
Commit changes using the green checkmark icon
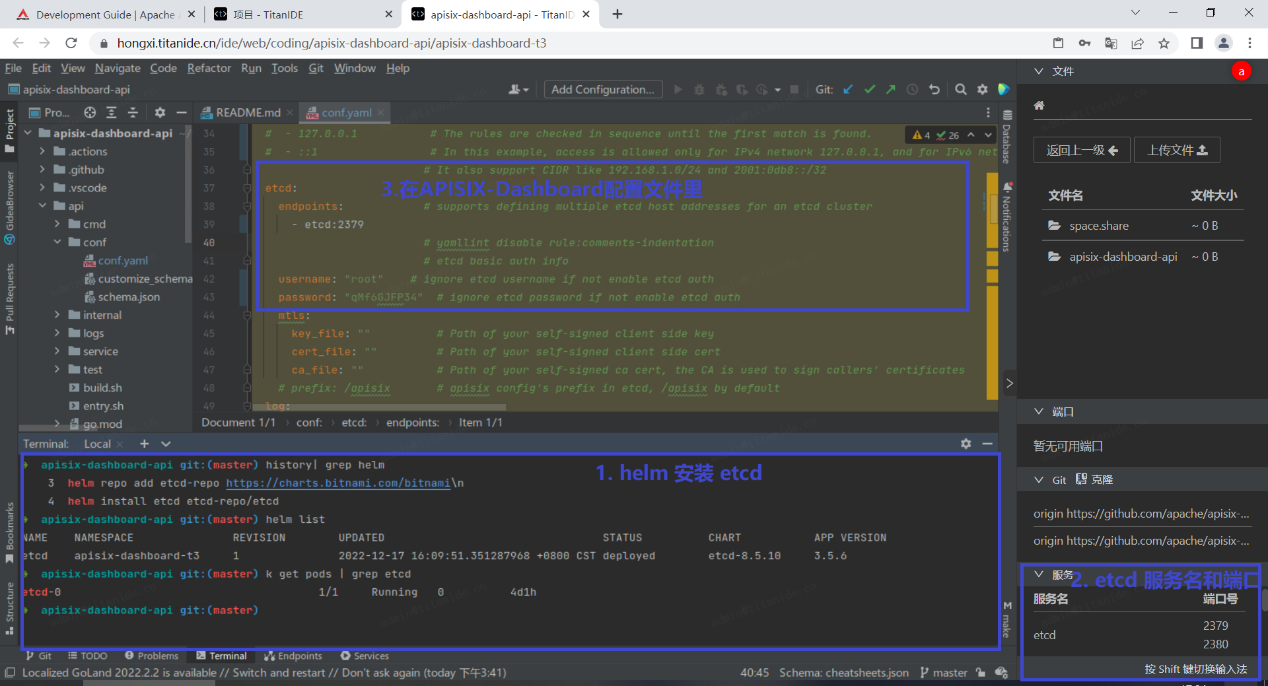pyautogui.click(x=869, y=88)
